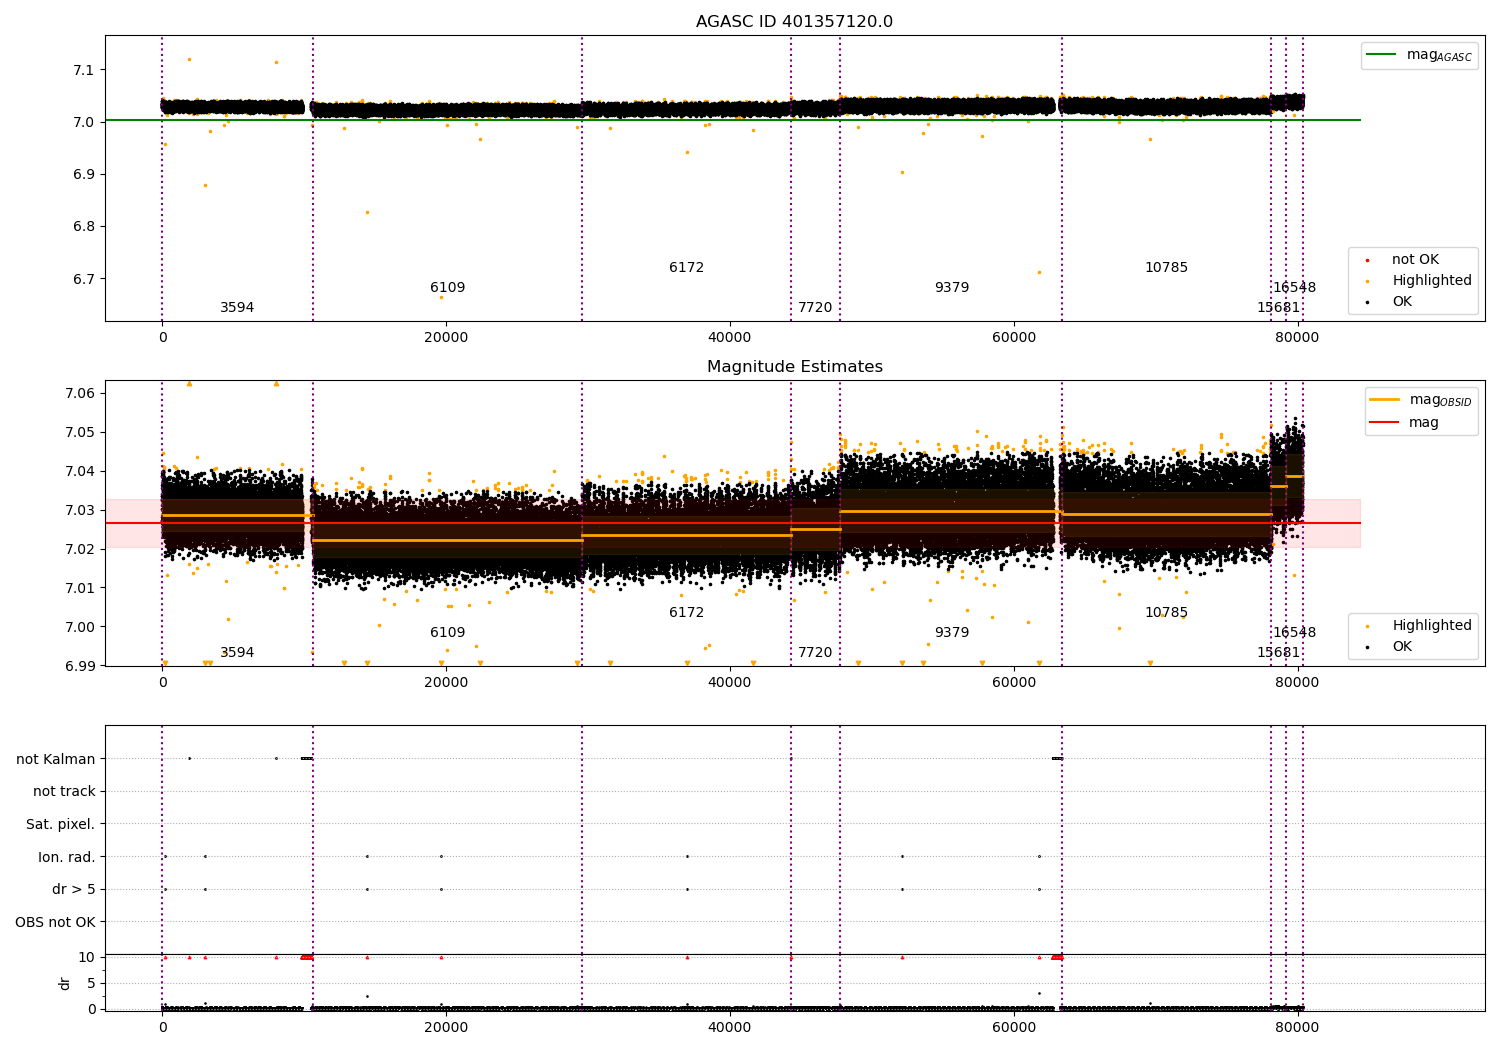Click the 'not track' axis label
Viewport: 1500px width, 1050px height.
64,792
